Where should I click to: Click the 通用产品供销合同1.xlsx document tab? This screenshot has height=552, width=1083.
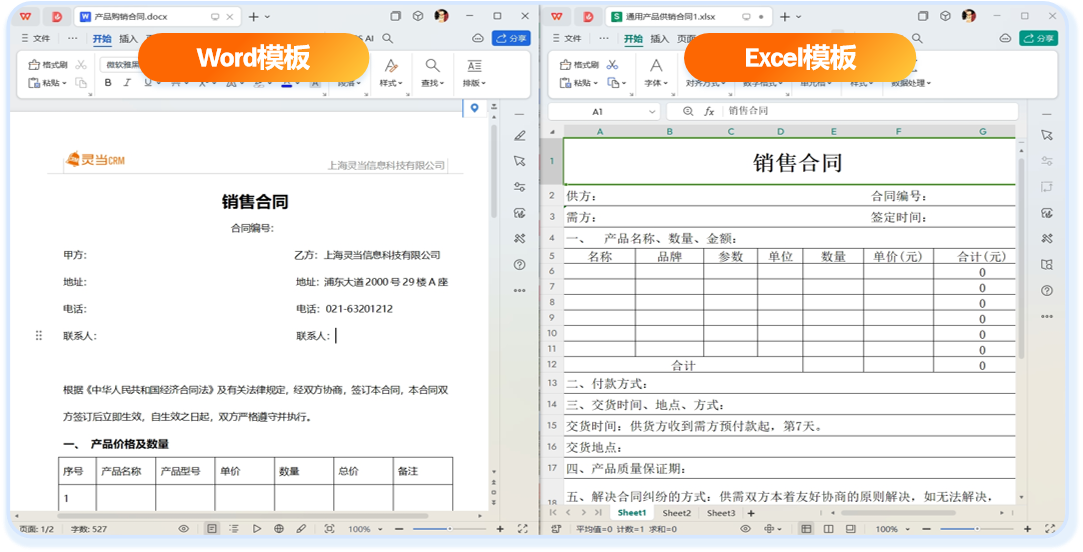coord(687,17)
